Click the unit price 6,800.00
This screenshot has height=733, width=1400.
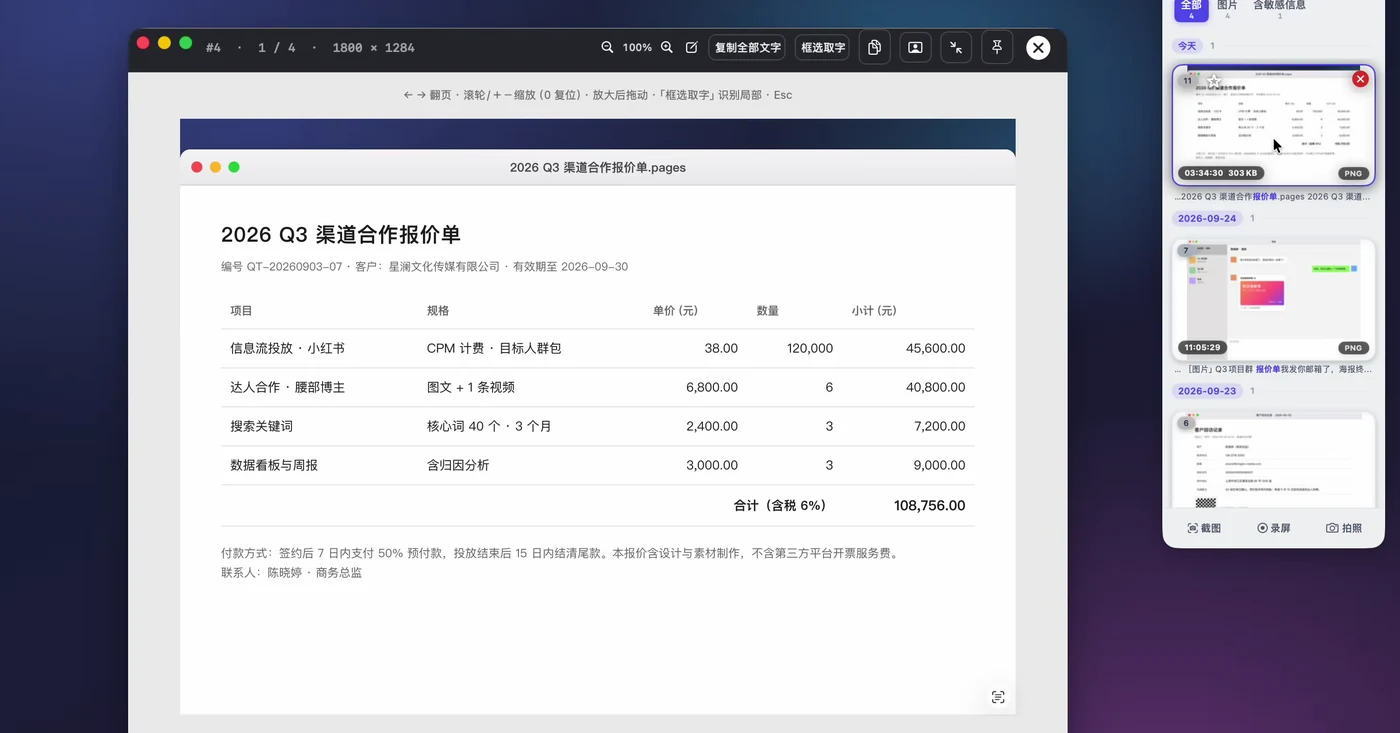[x=712, y=387]
